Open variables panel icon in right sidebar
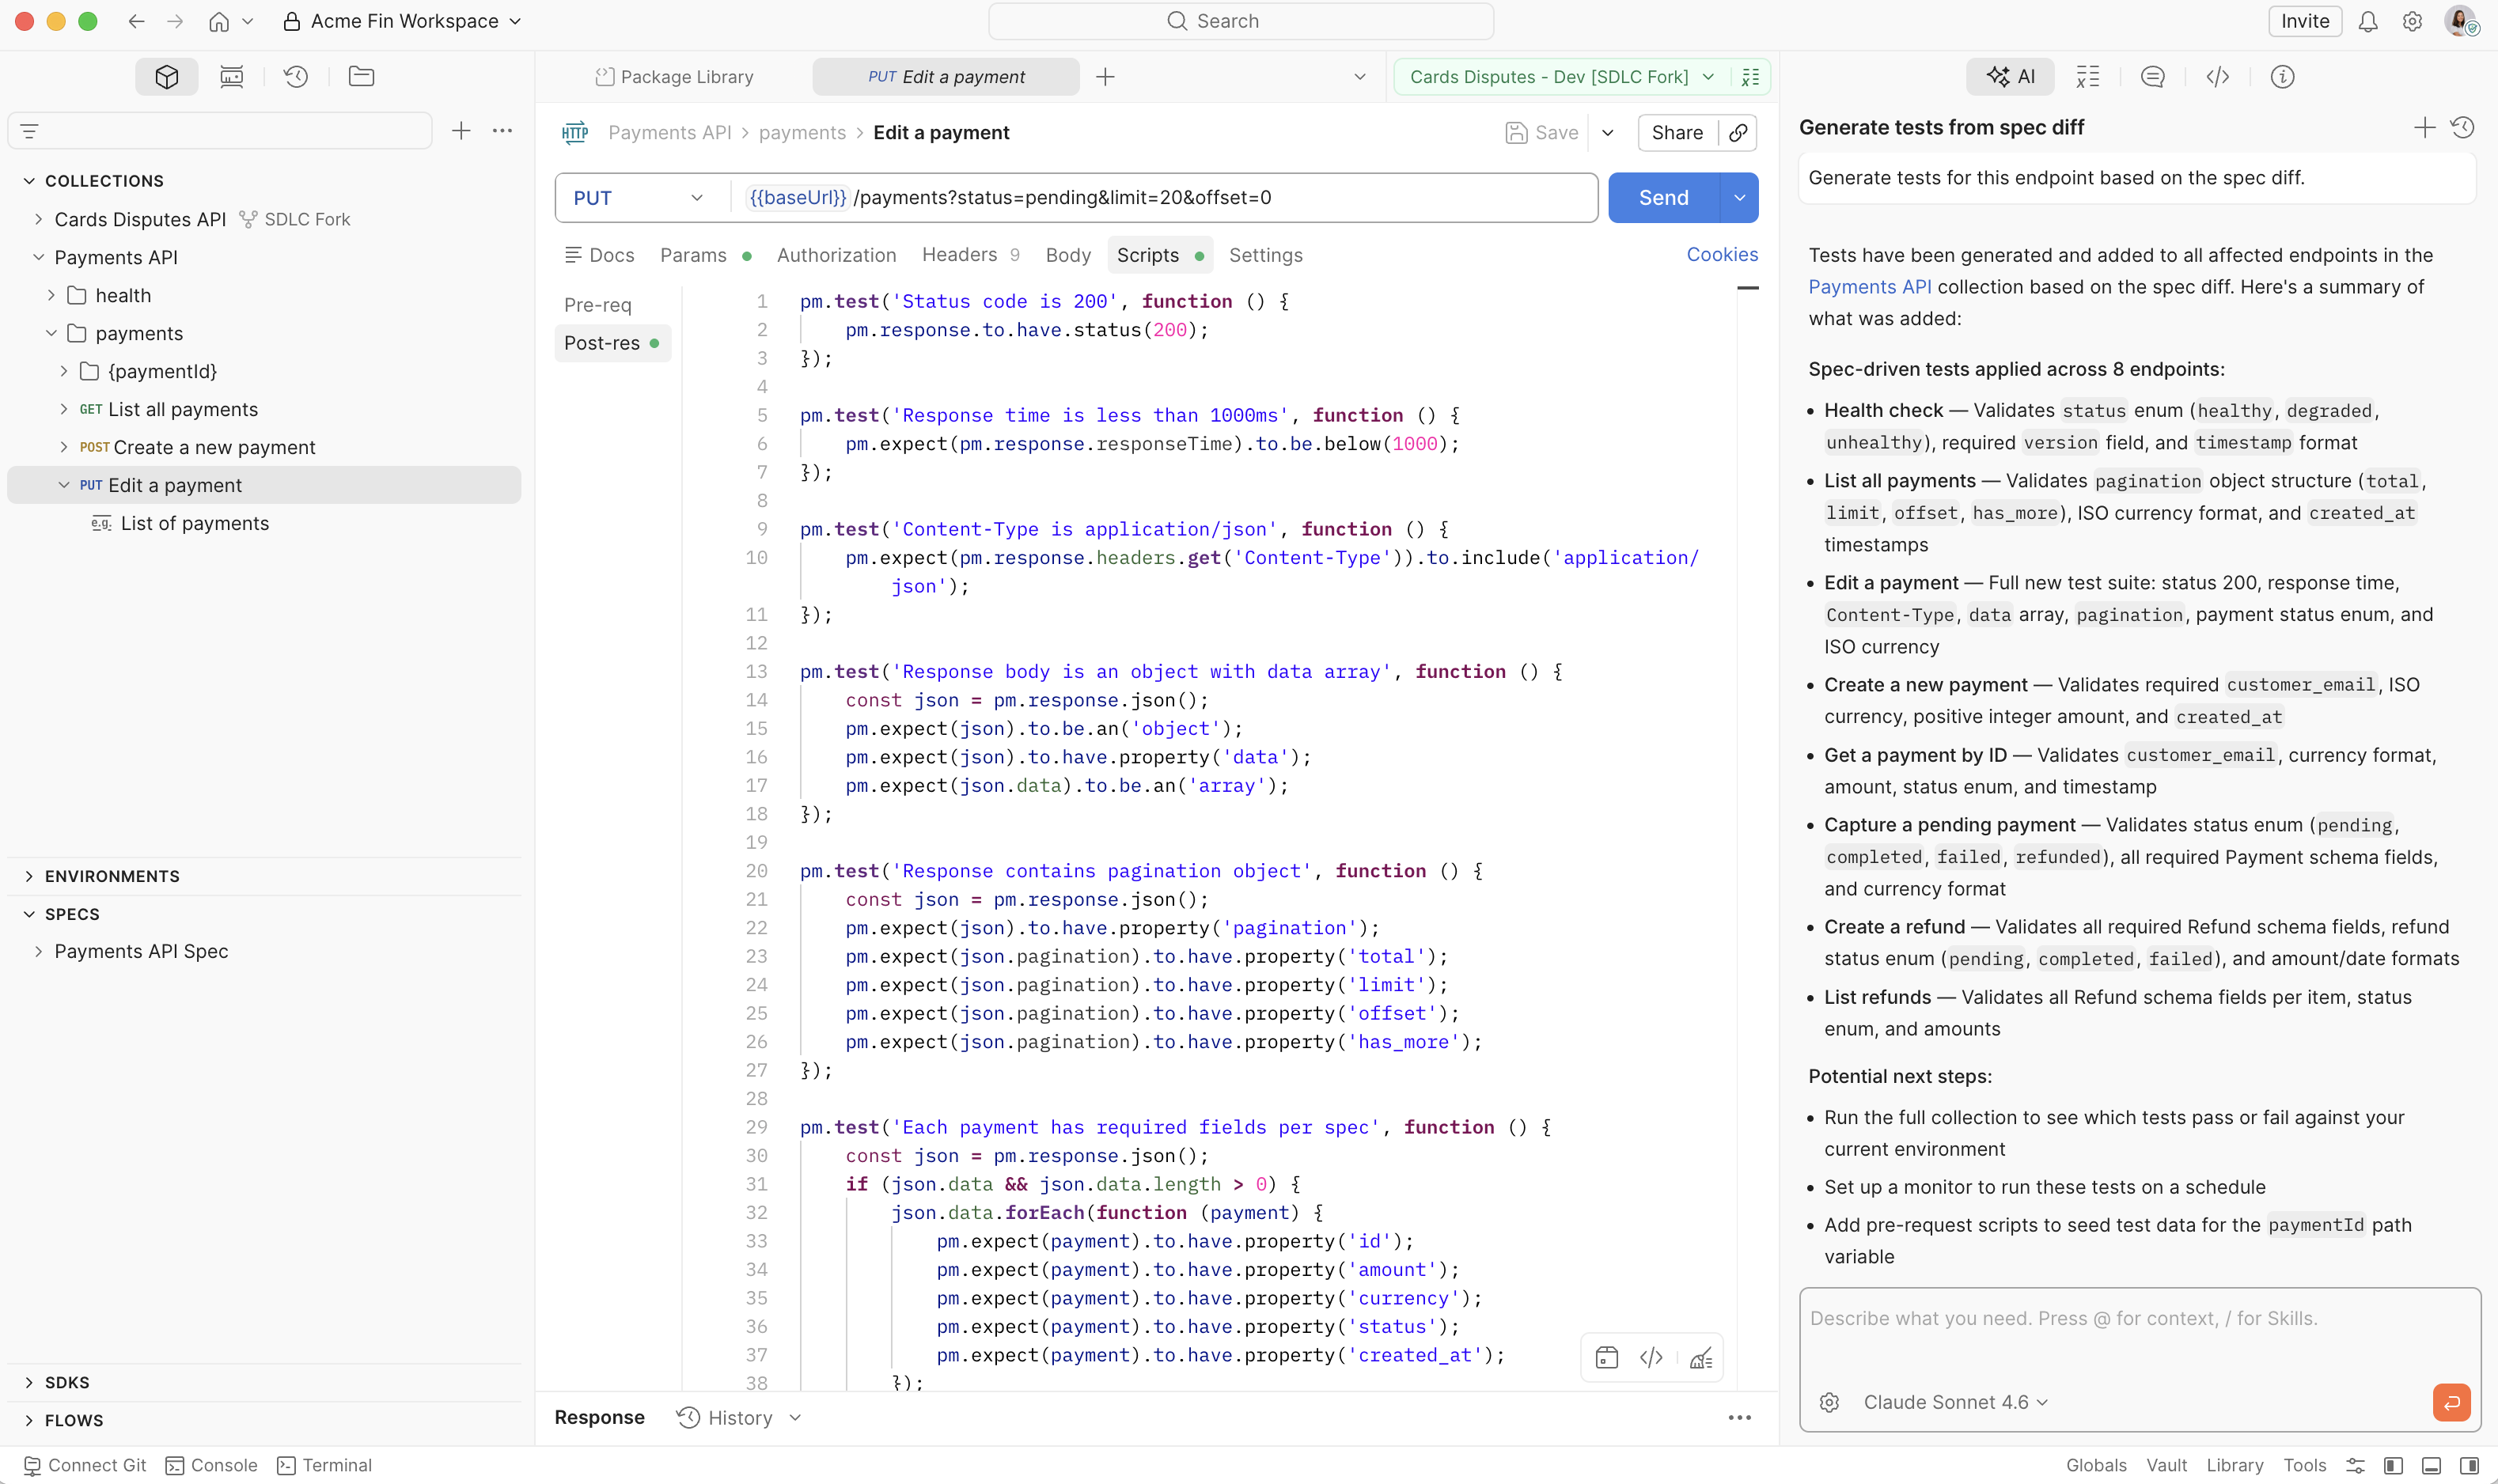 [2087, 77]
